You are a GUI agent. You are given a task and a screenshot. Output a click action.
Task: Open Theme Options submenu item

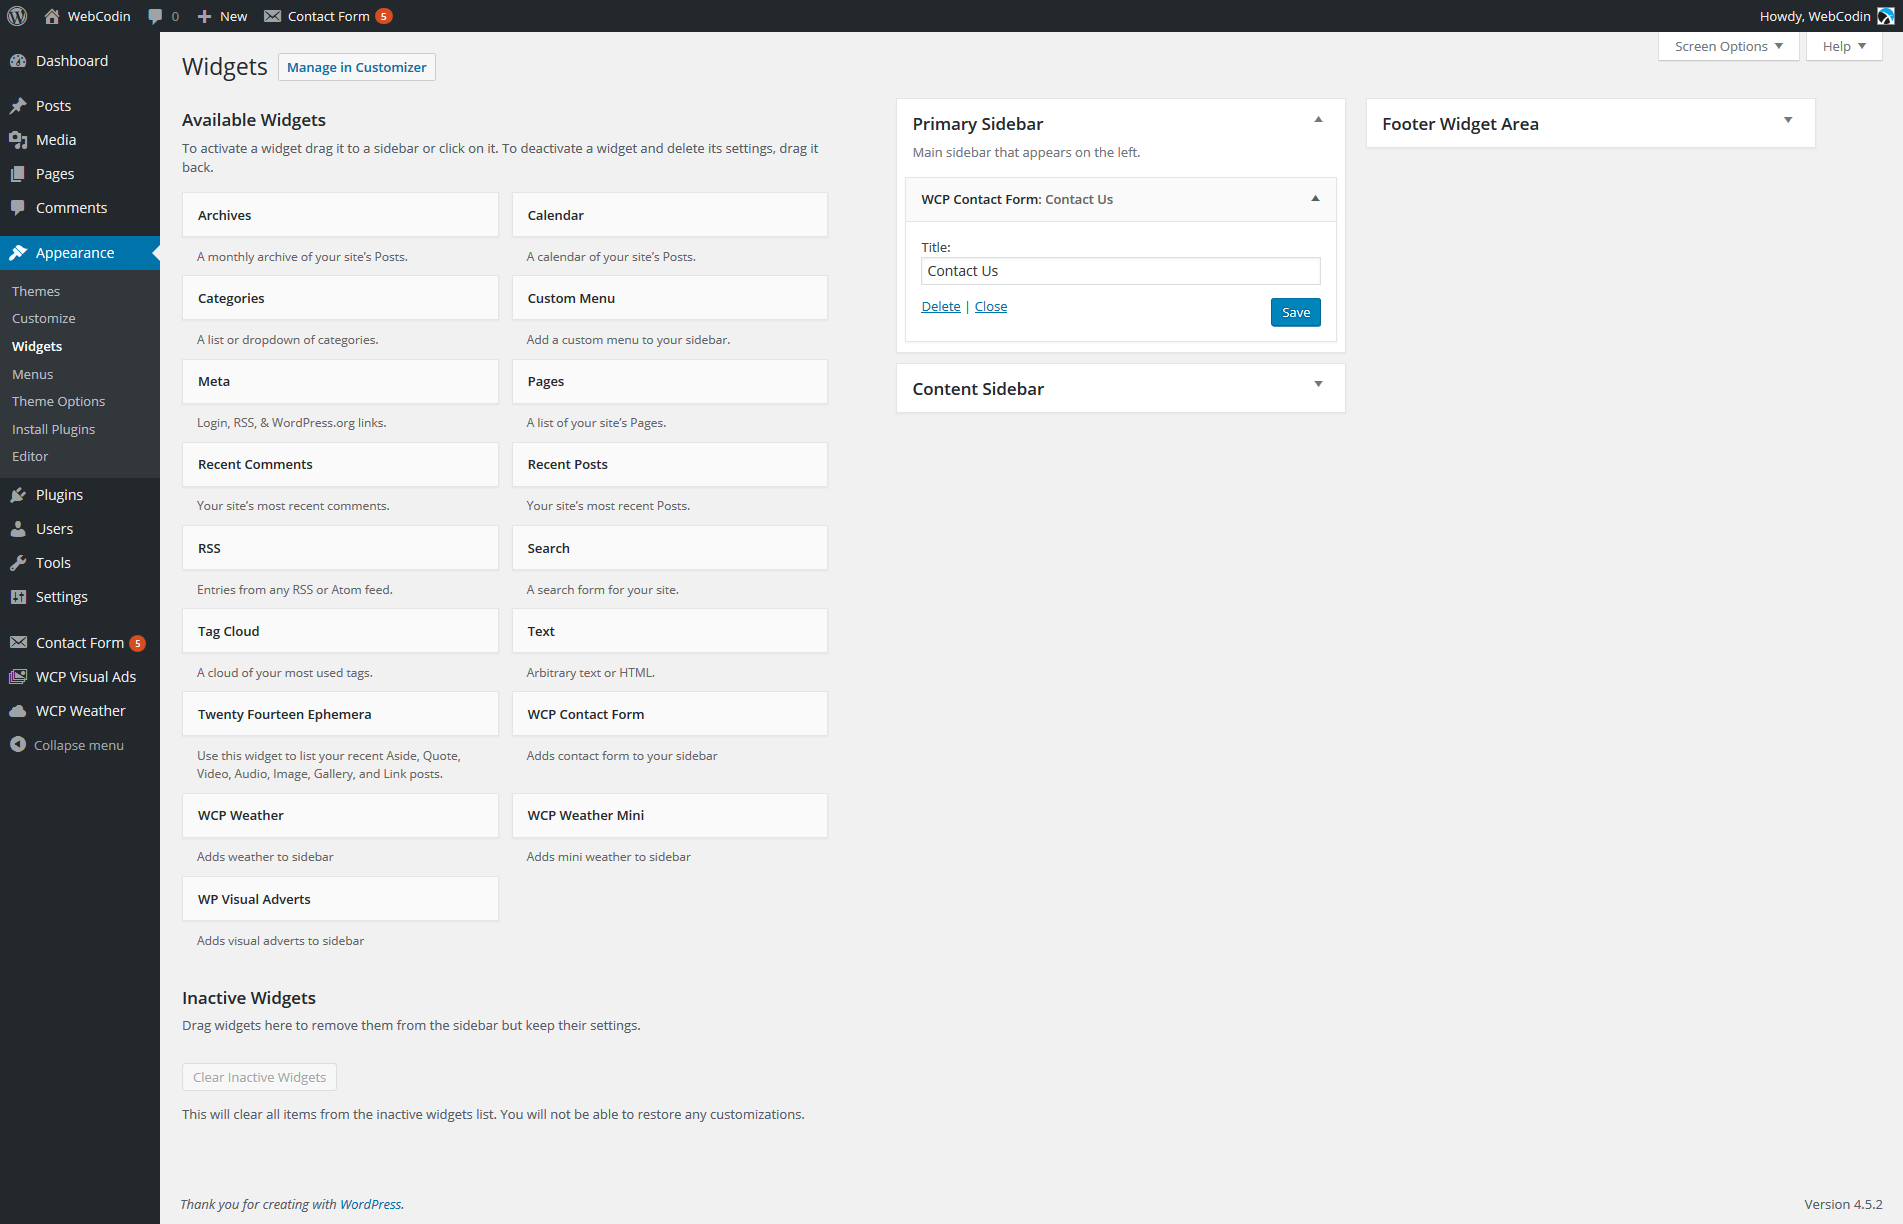(58, 401)
